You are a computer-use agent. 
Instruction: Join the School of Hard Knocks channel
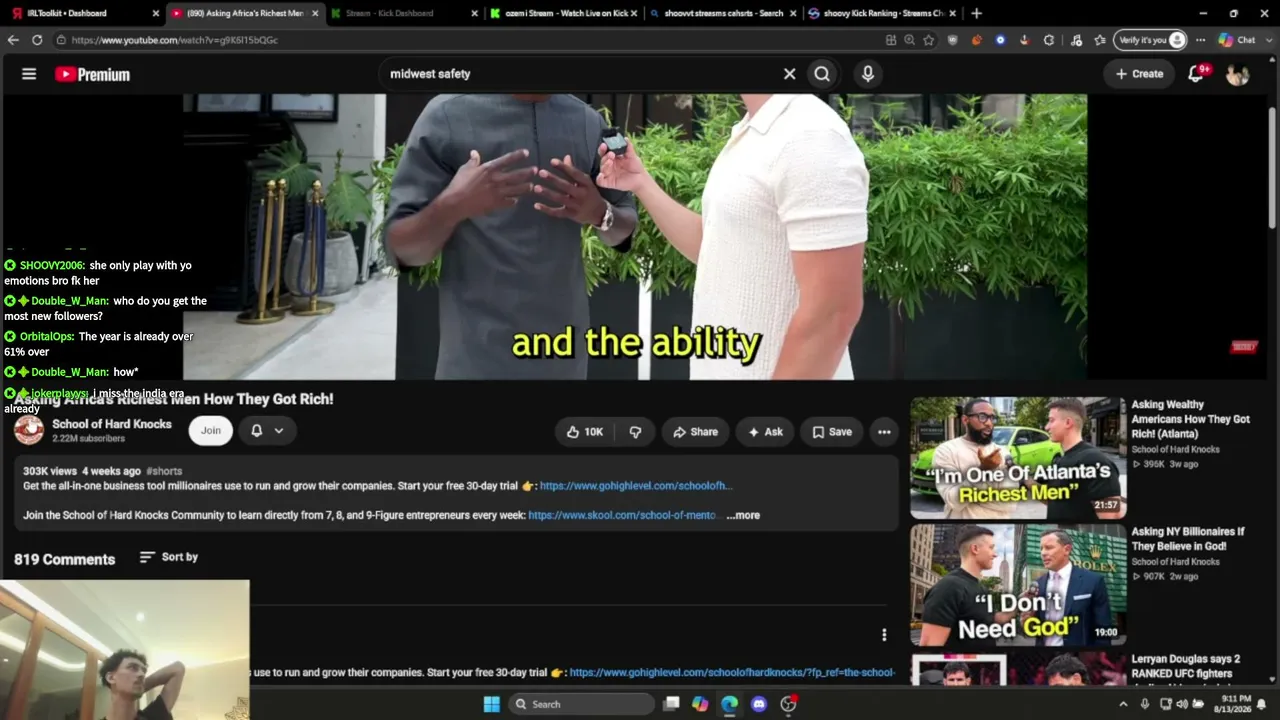211,431
